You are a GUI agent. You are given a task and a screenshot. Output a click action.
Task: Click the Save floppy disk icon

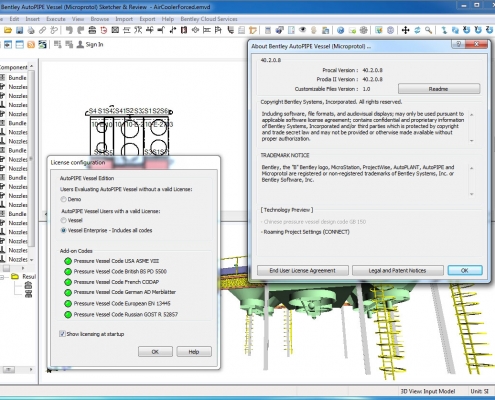point(19,30)
